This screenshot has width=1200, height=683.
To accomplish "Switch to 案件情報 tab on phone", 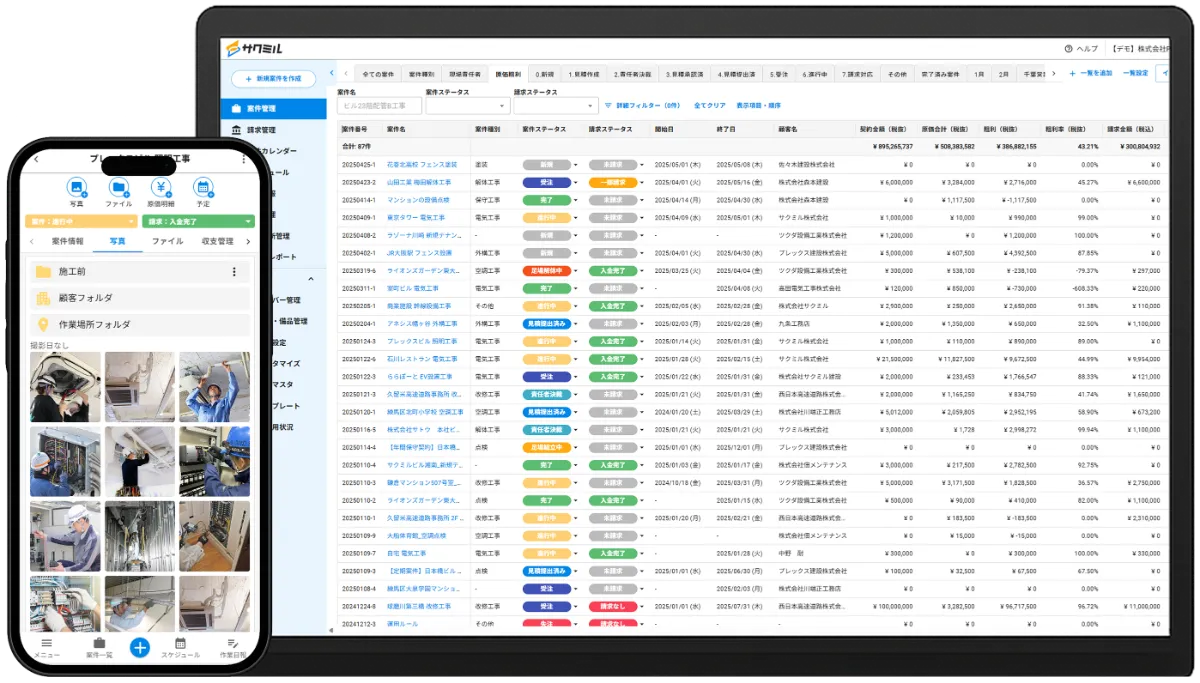I will [x=68, y=241].
